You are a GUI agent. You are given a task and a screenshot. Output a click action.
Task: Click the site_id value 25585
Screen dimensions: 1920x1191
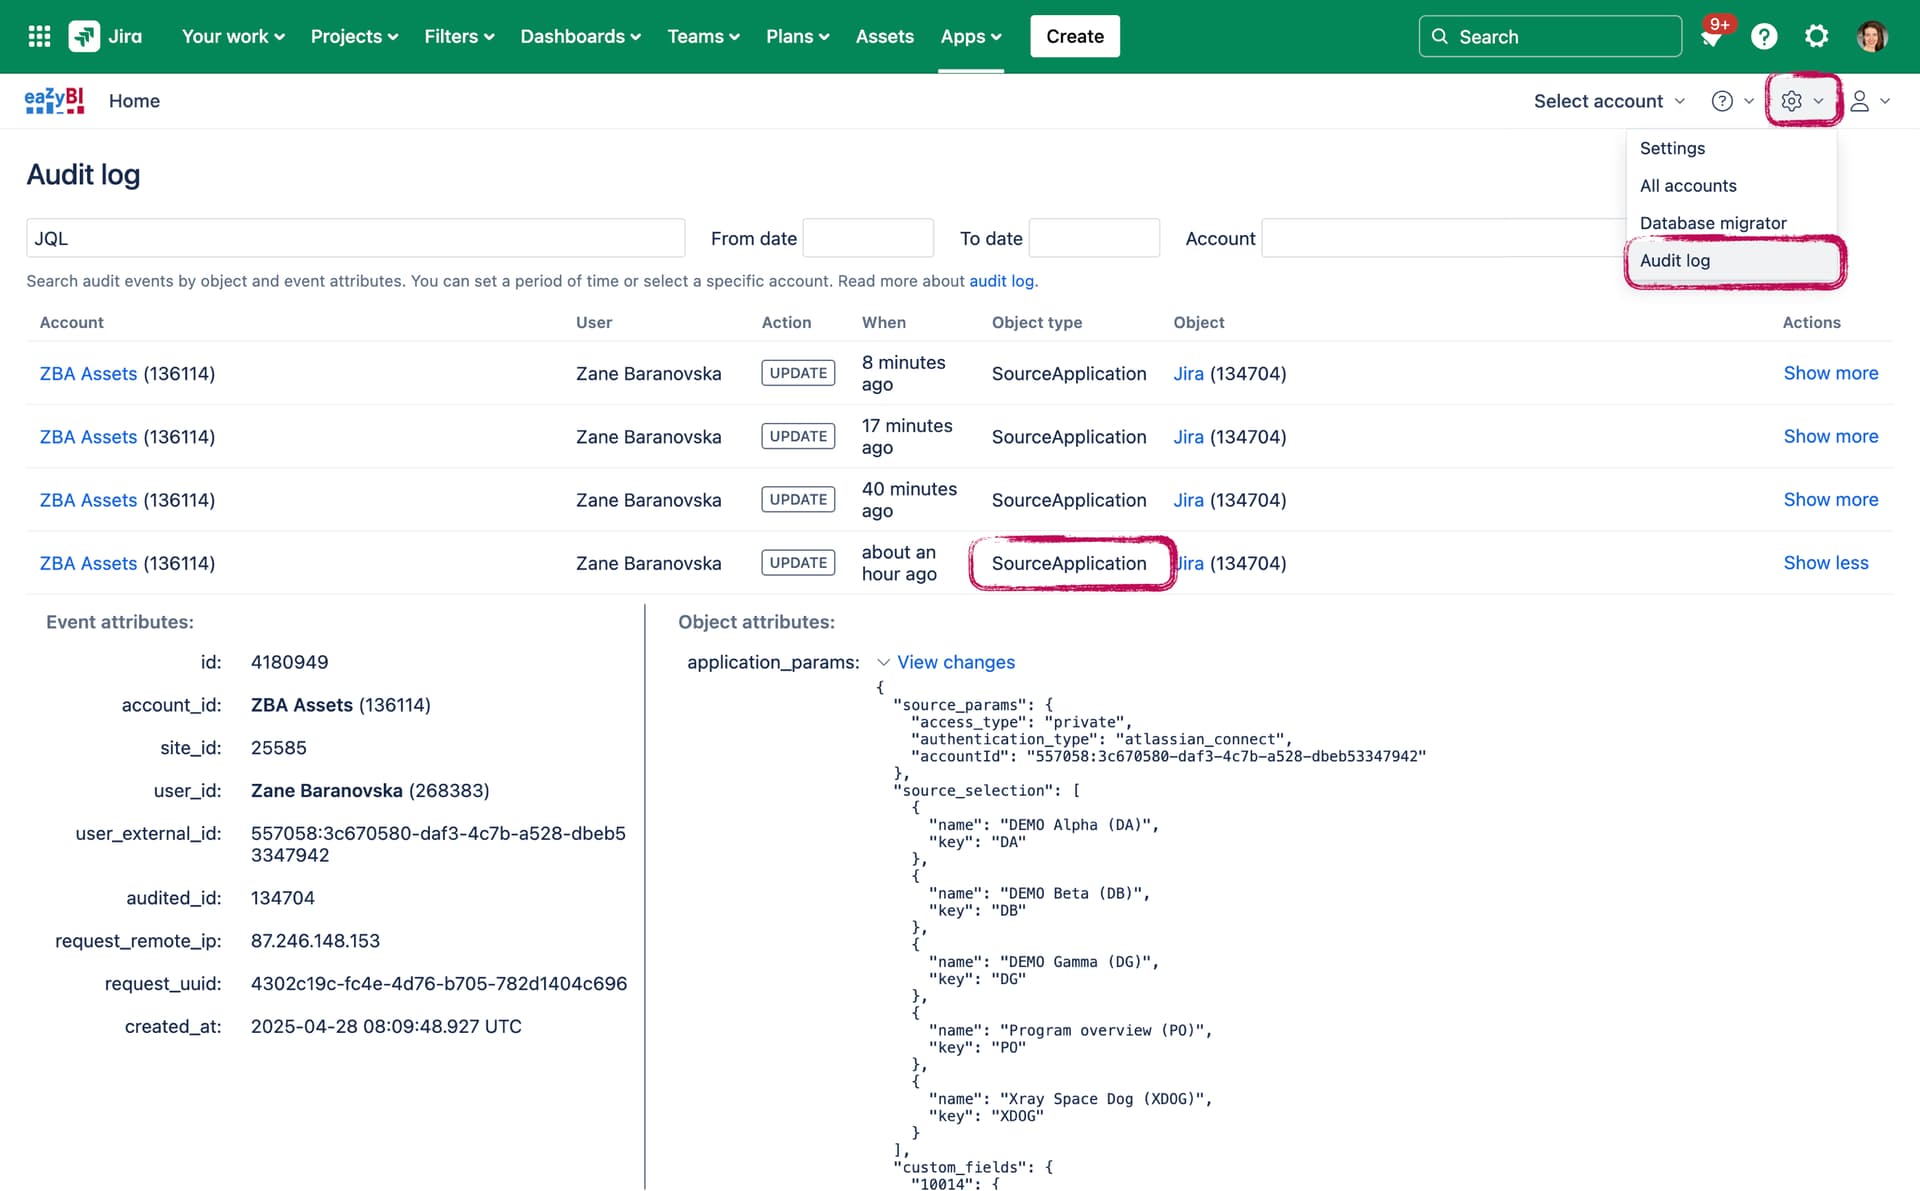[x=278, y=748]
